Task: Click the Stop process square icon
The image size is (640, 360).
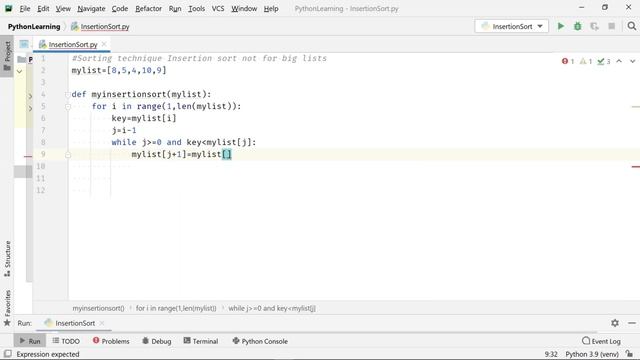Action: point(611,26)
